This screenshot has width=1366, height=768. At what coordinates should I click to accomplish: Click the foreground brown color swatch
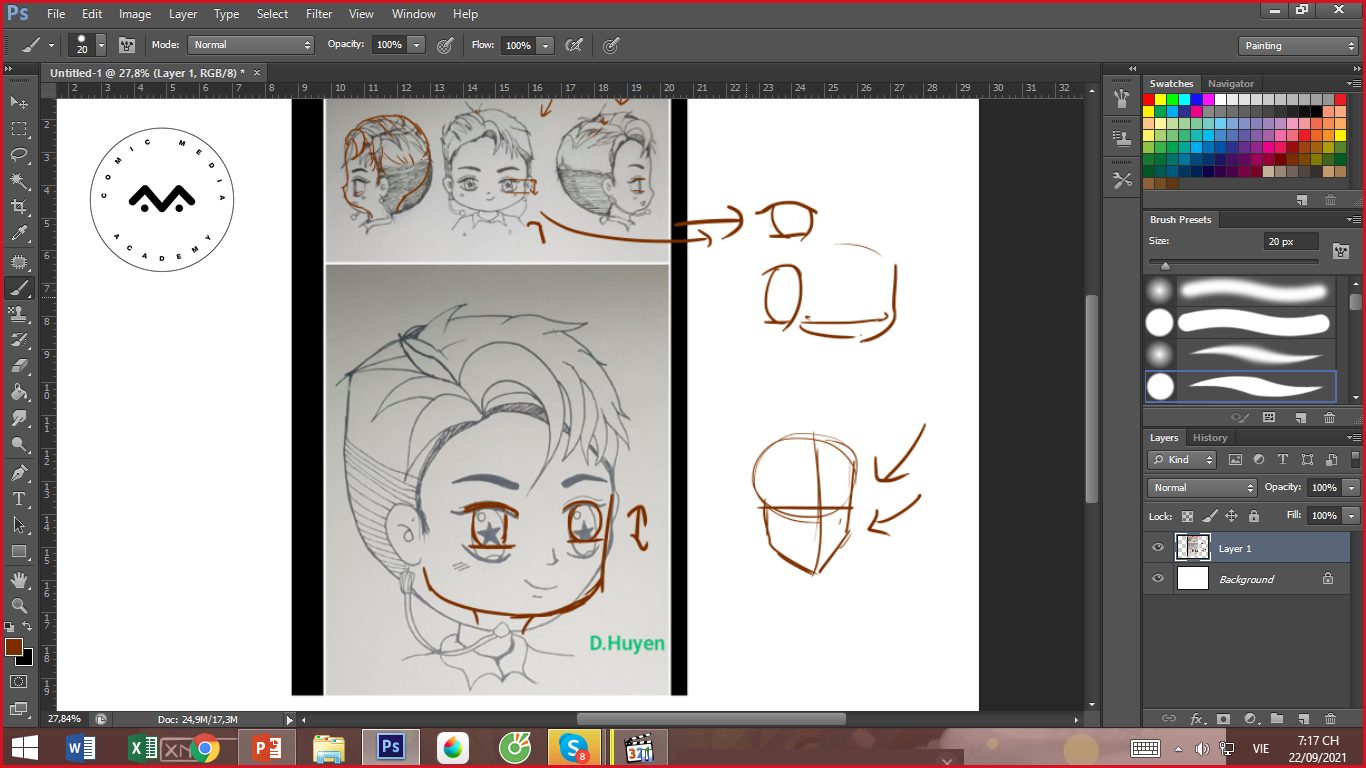pyautogui.click(x=14, y=647)
